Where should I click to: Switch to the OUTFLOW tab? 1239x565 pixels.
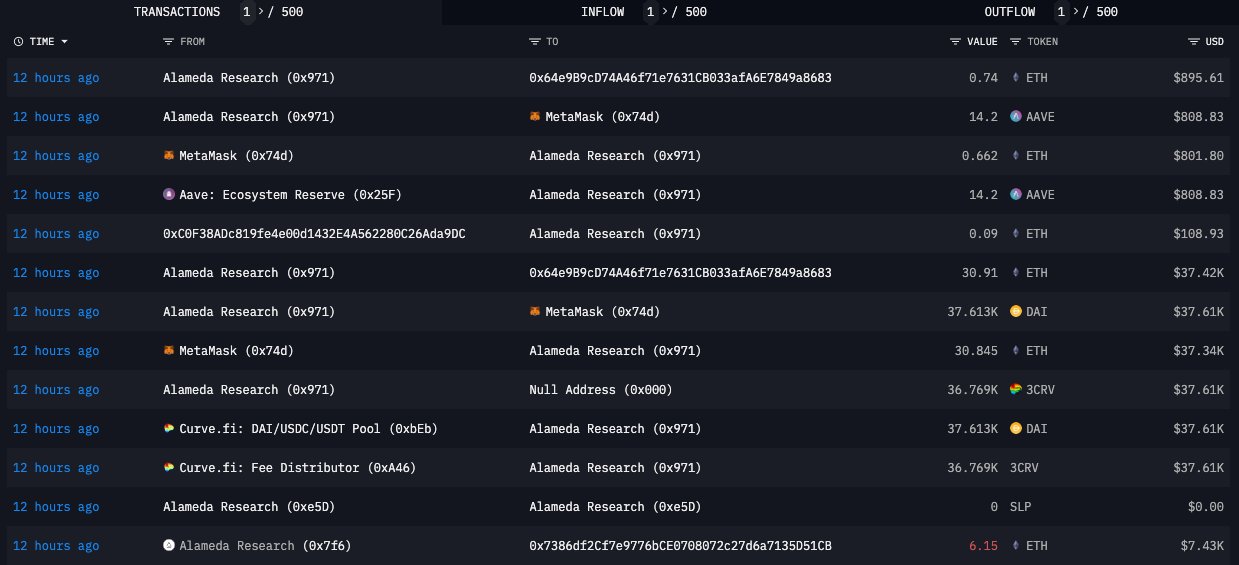coord(1010,12)
